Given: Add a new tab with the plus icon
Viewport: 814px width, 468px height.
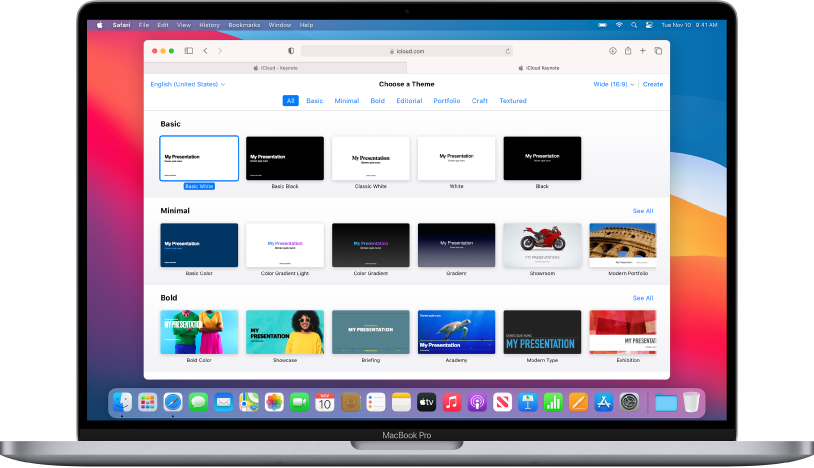Looking at the screenshot, I should (x=643, y=51).
